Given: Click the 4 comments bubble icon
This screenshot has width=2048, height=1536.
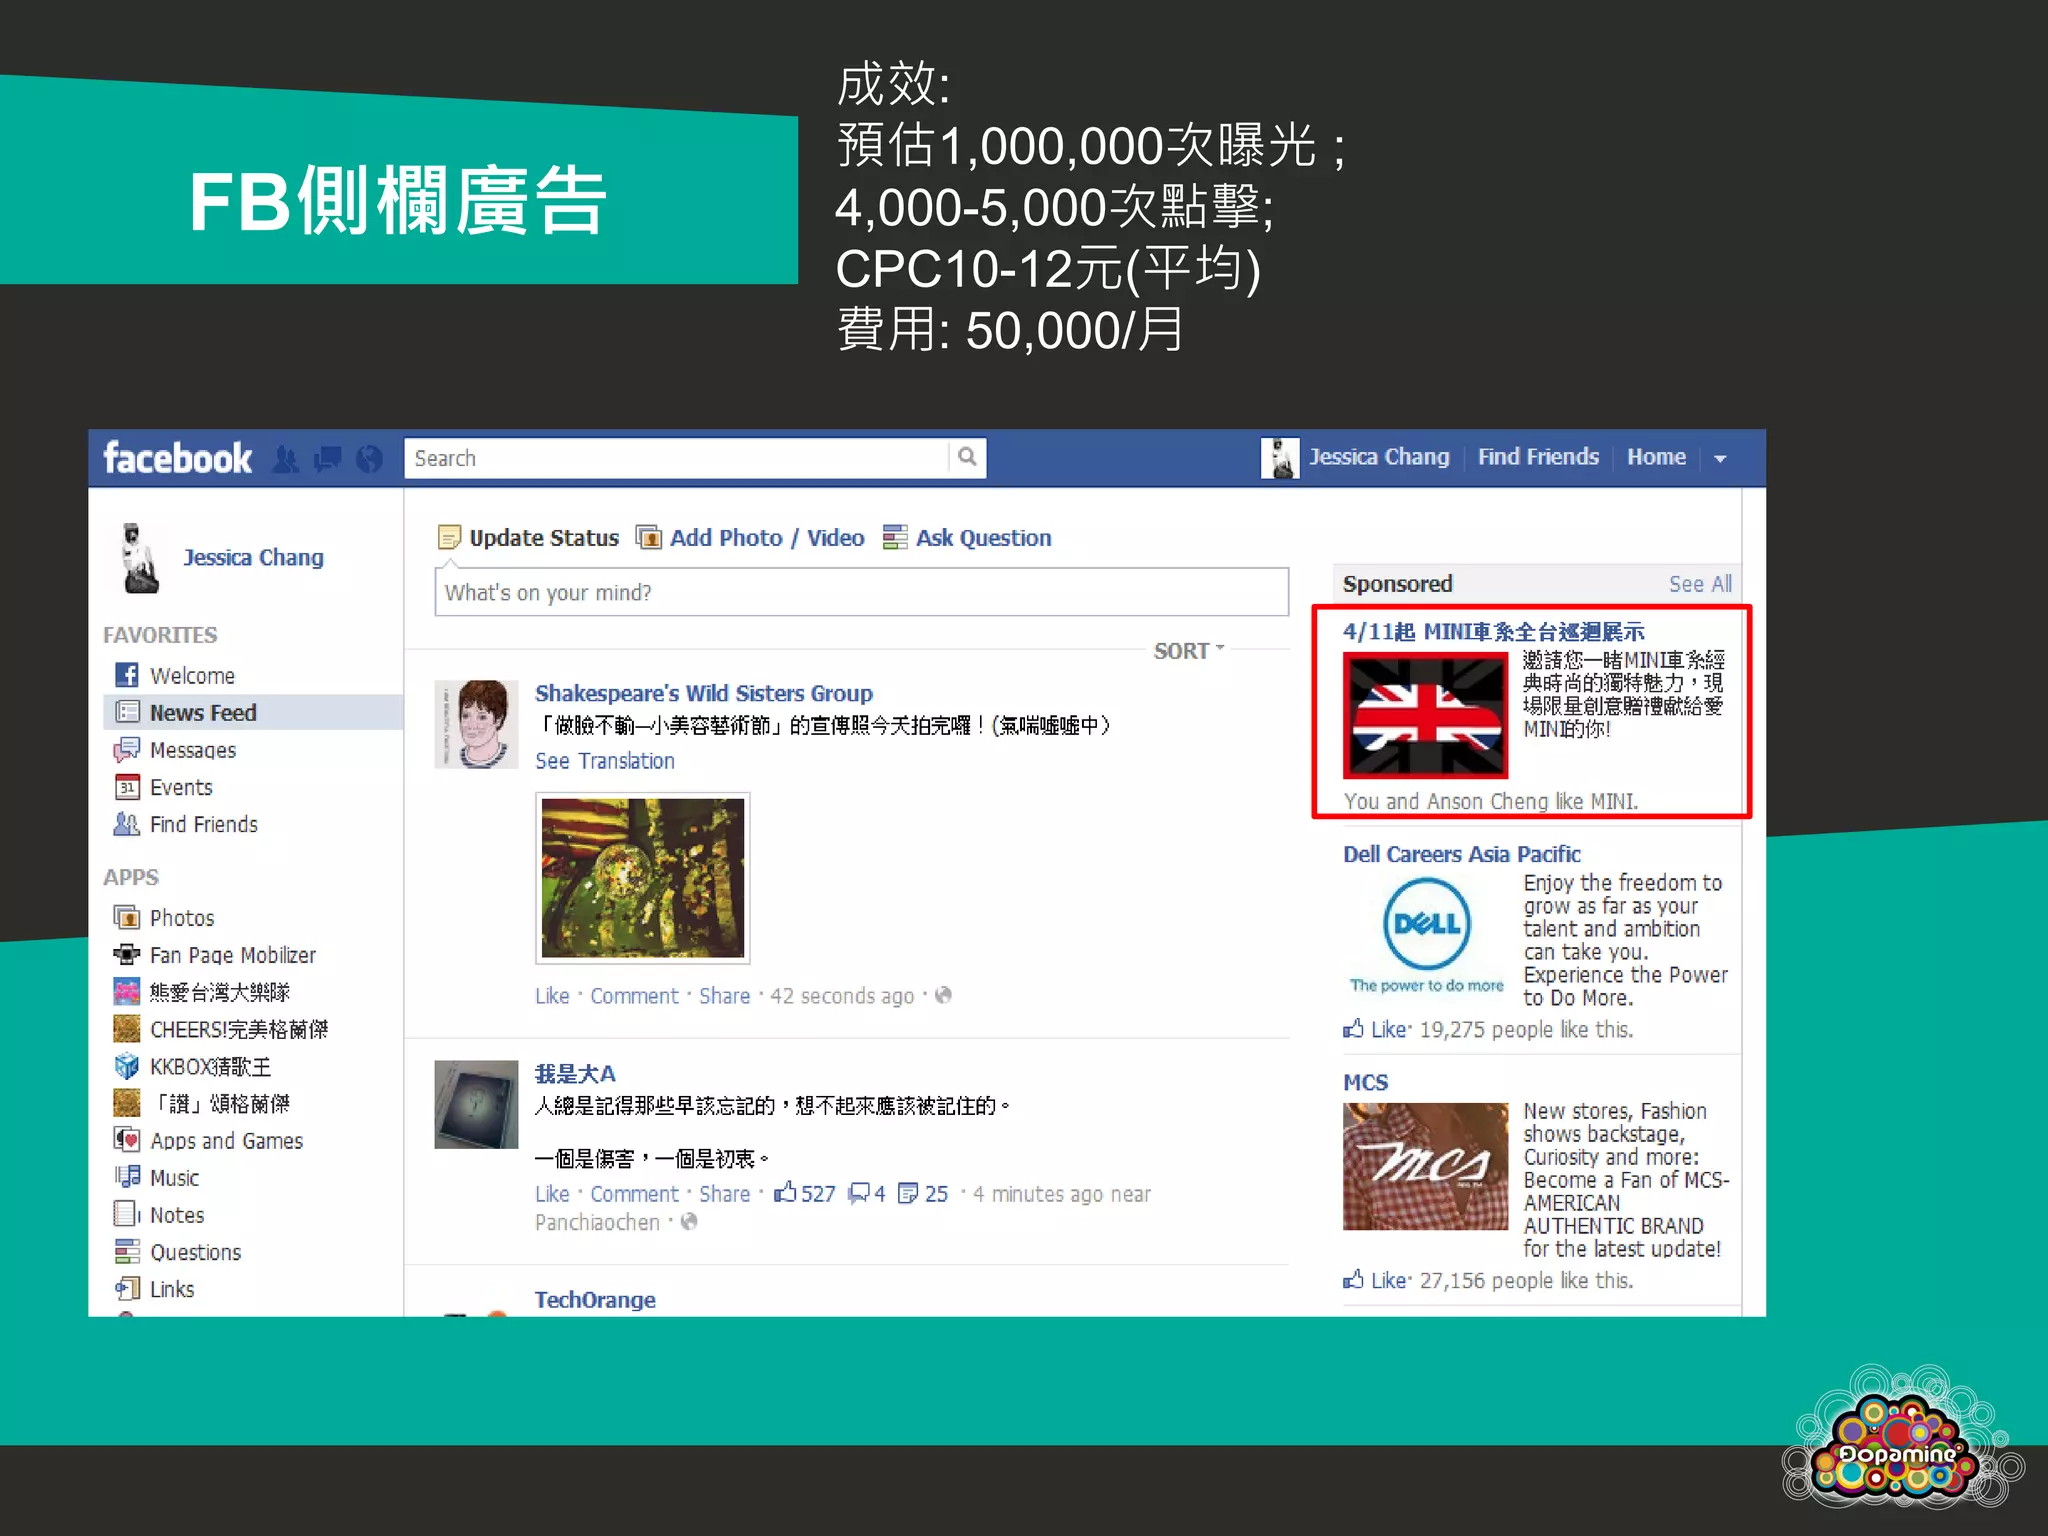Looking at the screenshot, I should tap(859, 1193).
